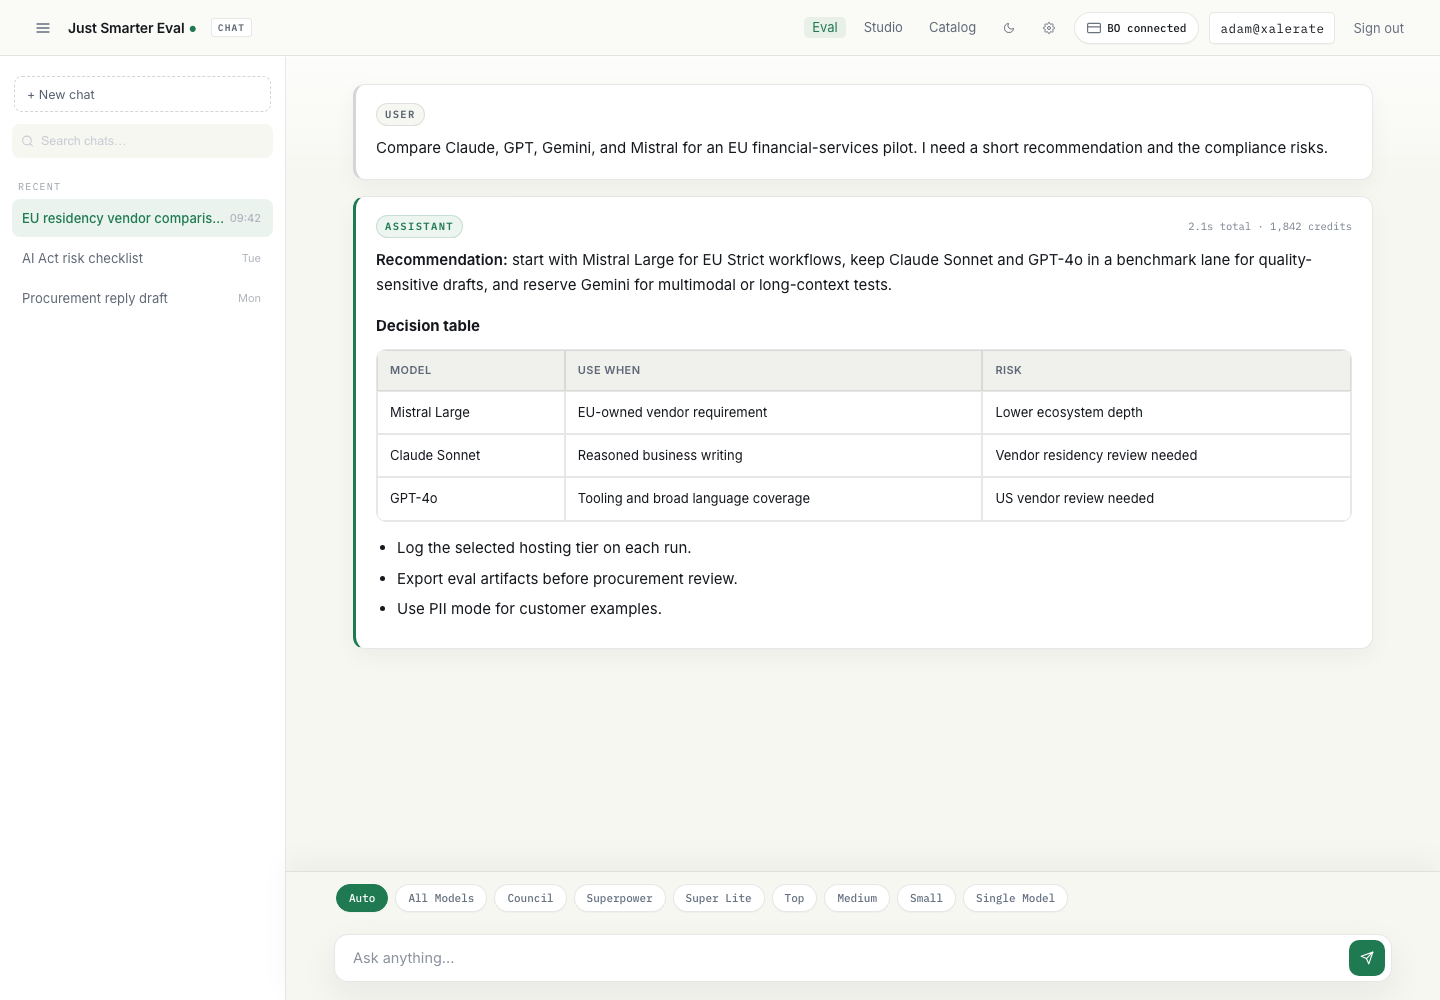The height and width of the screenshot is (1000, 1440).
Task: Open the Catalog tab
Action: point(952,28)
